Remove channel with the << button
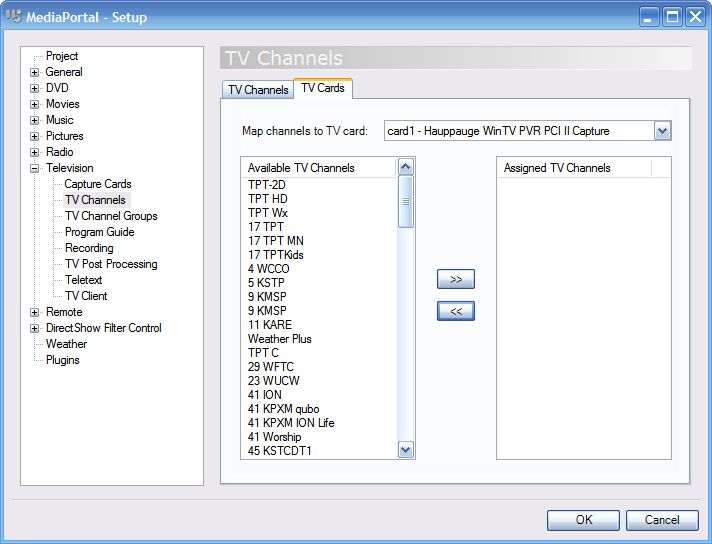The width and height of the screenshot is (712, 544). 456,311
